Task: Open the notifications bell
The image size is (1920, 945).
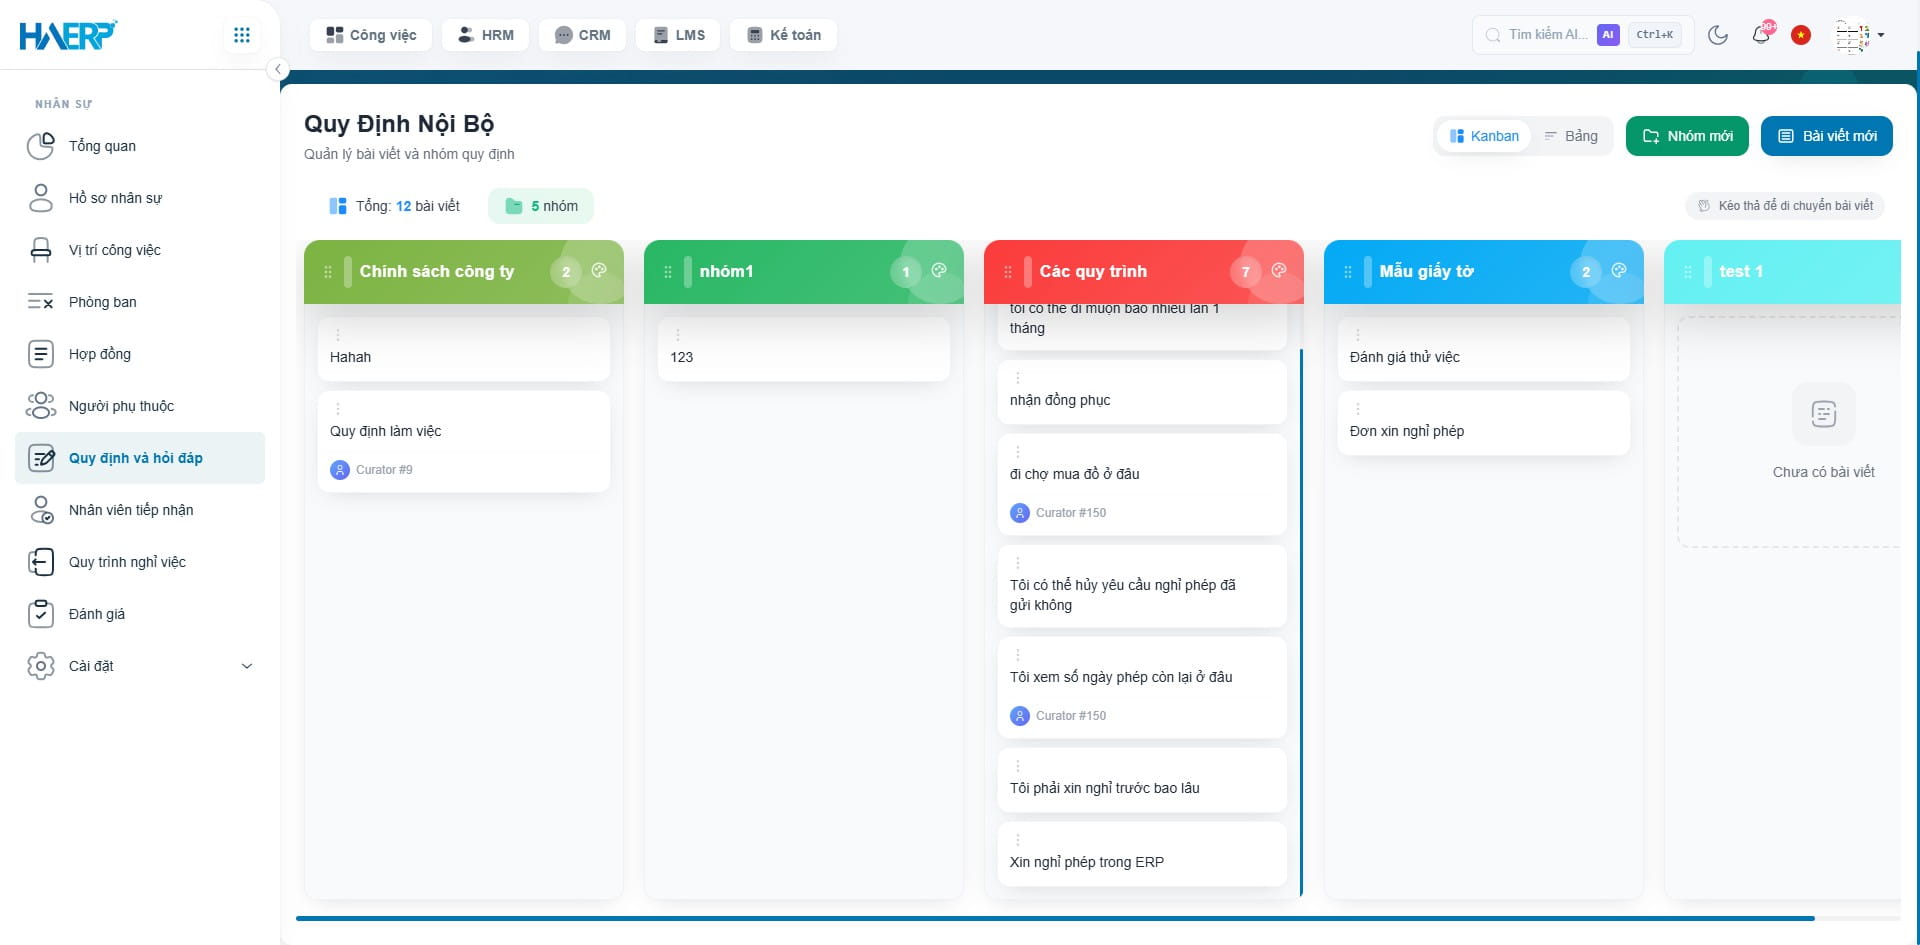Action: coord(1761,35)
